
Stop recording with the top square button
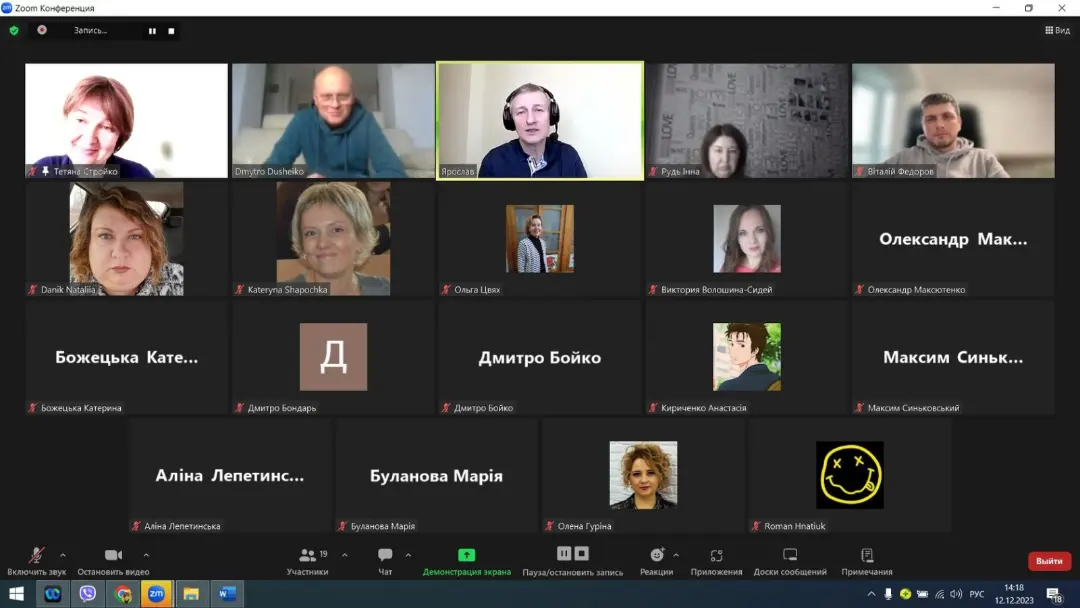pyautogui.click(x=171, y=31)
